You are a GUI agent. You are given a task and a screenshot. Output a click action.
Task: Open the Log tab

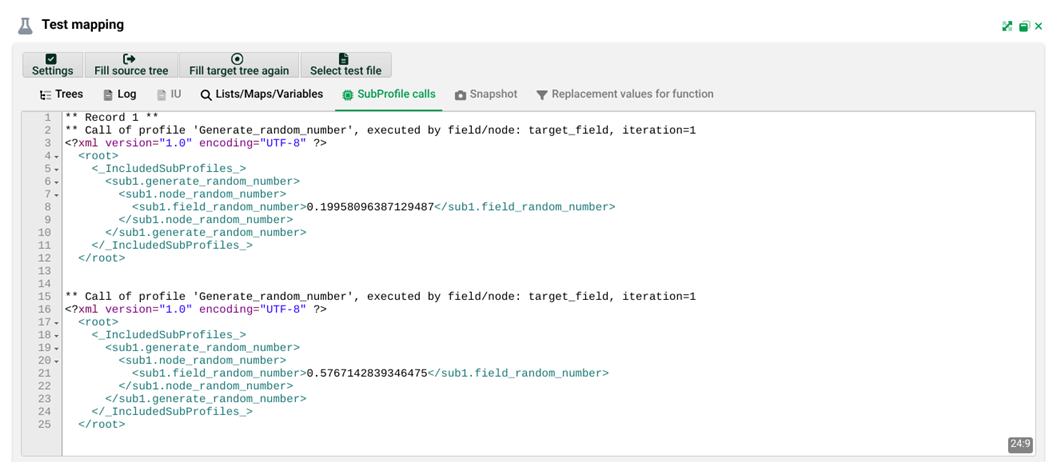[x=119, y=95]
